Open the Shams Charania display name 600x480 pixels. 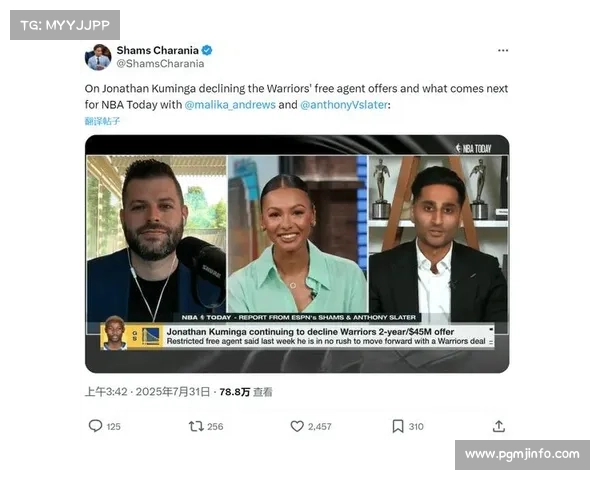(157, 50)
